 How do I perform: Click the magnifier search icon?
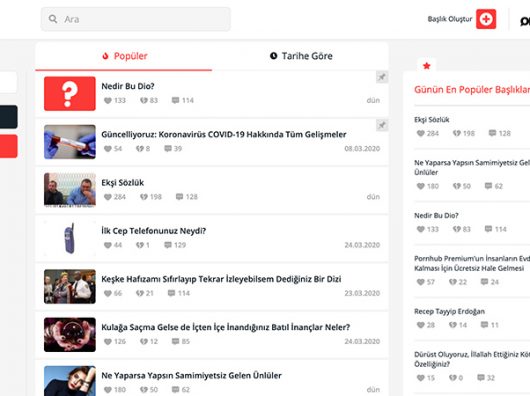click(53, 19)
